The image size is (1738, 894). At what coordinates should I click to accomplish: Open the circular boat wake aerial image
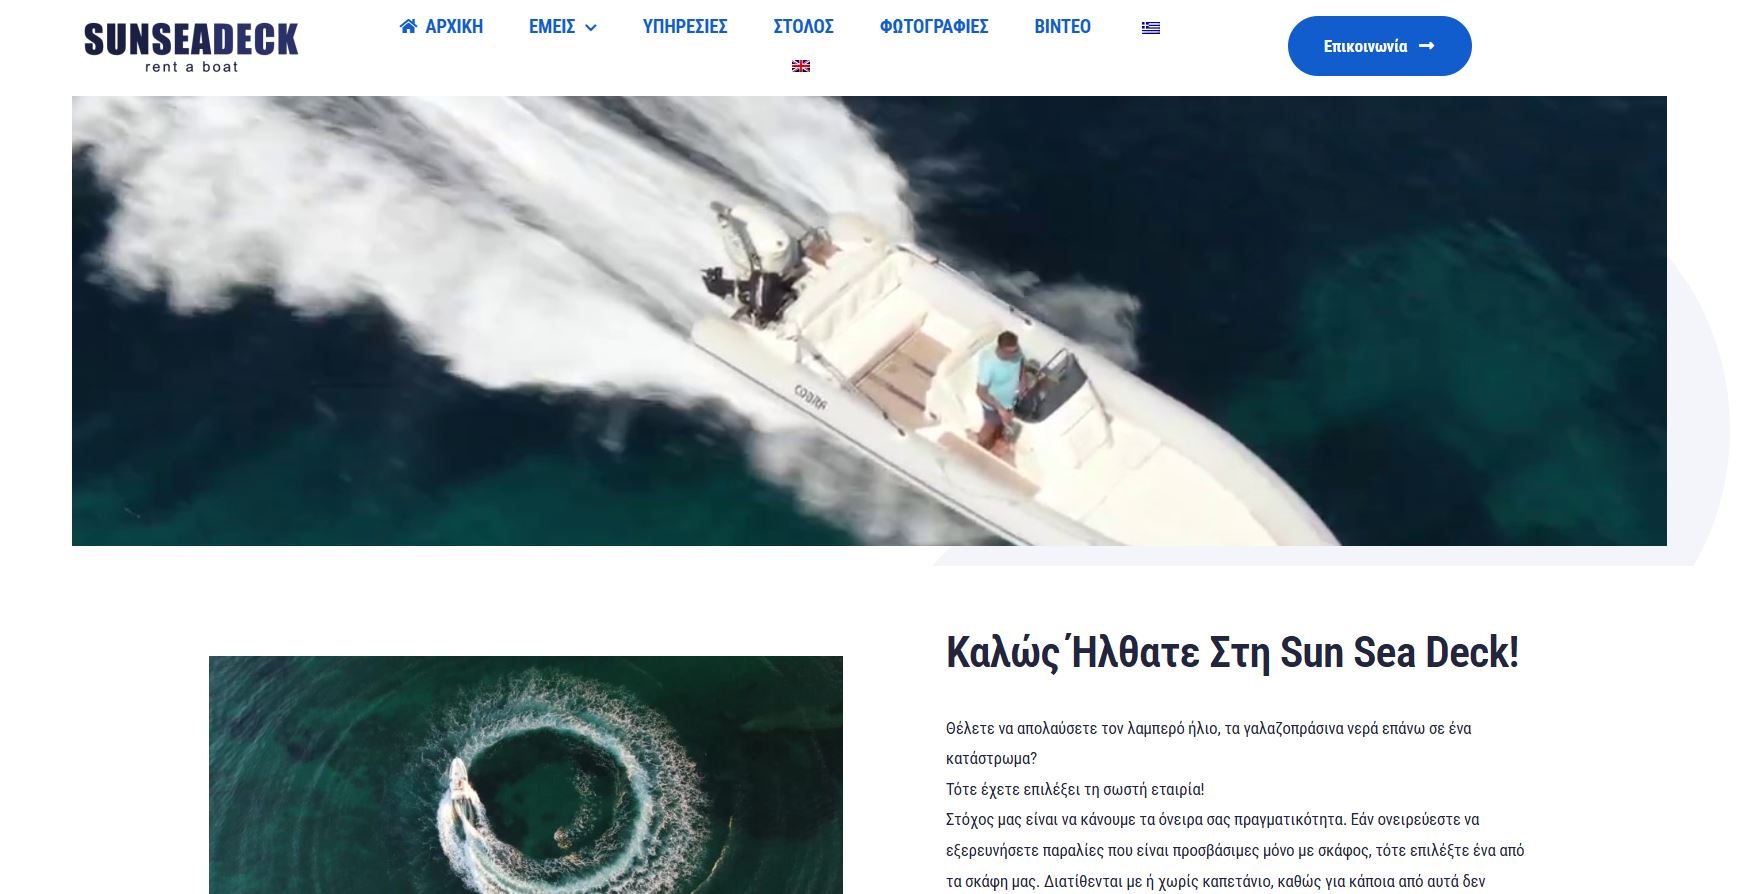tap(526, 775)
